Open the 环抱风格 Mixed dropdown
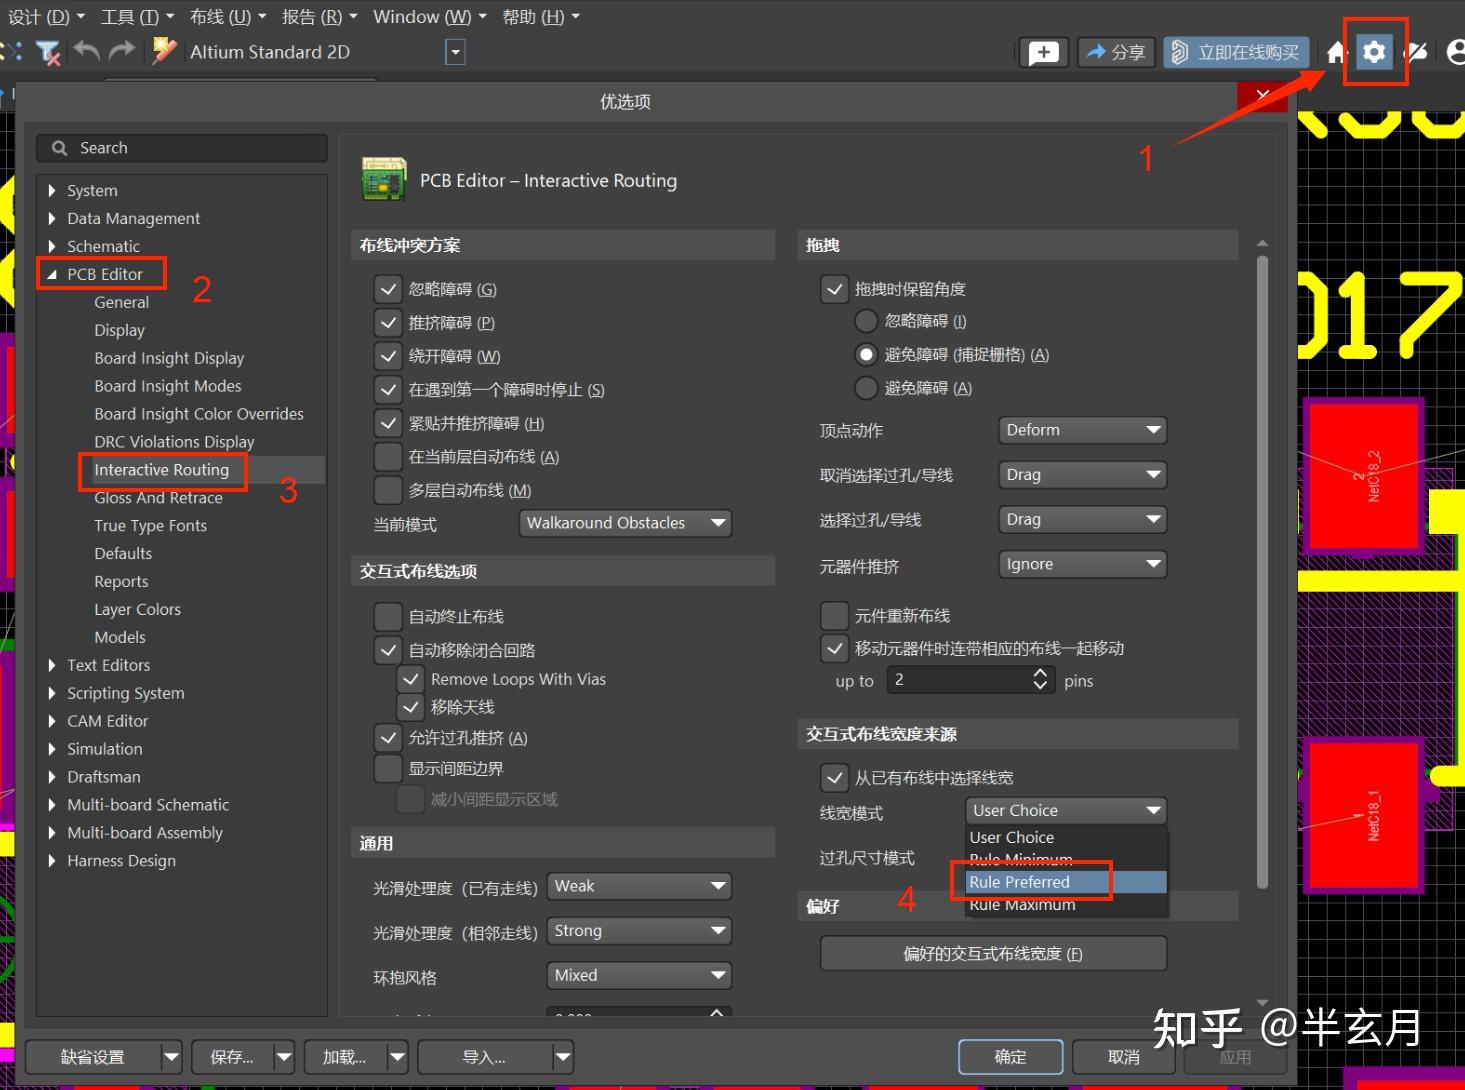1465x1090 pixels. (x=639, y=975)
